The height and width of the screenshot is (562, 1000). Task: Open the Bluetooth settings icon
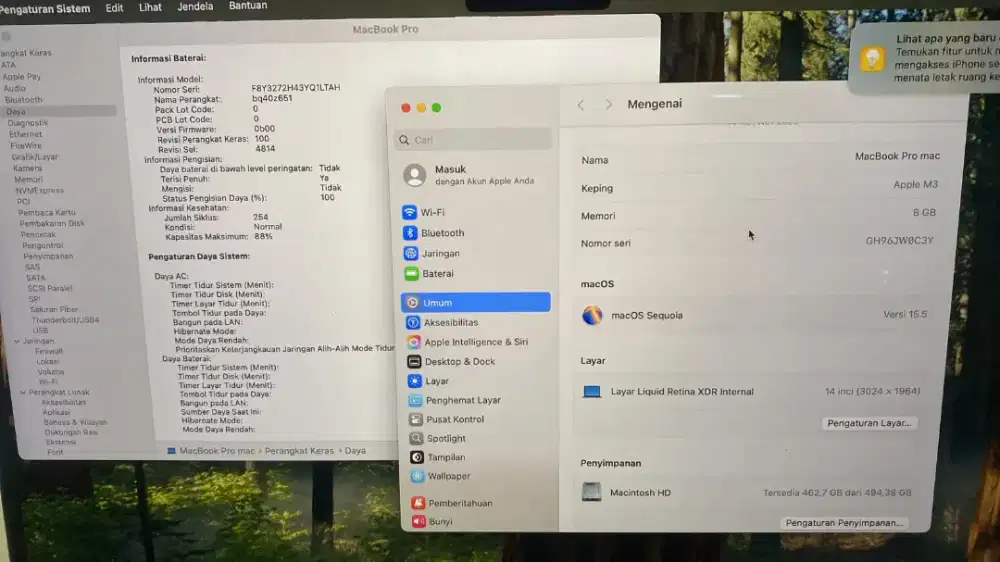[x=410, y=233]
